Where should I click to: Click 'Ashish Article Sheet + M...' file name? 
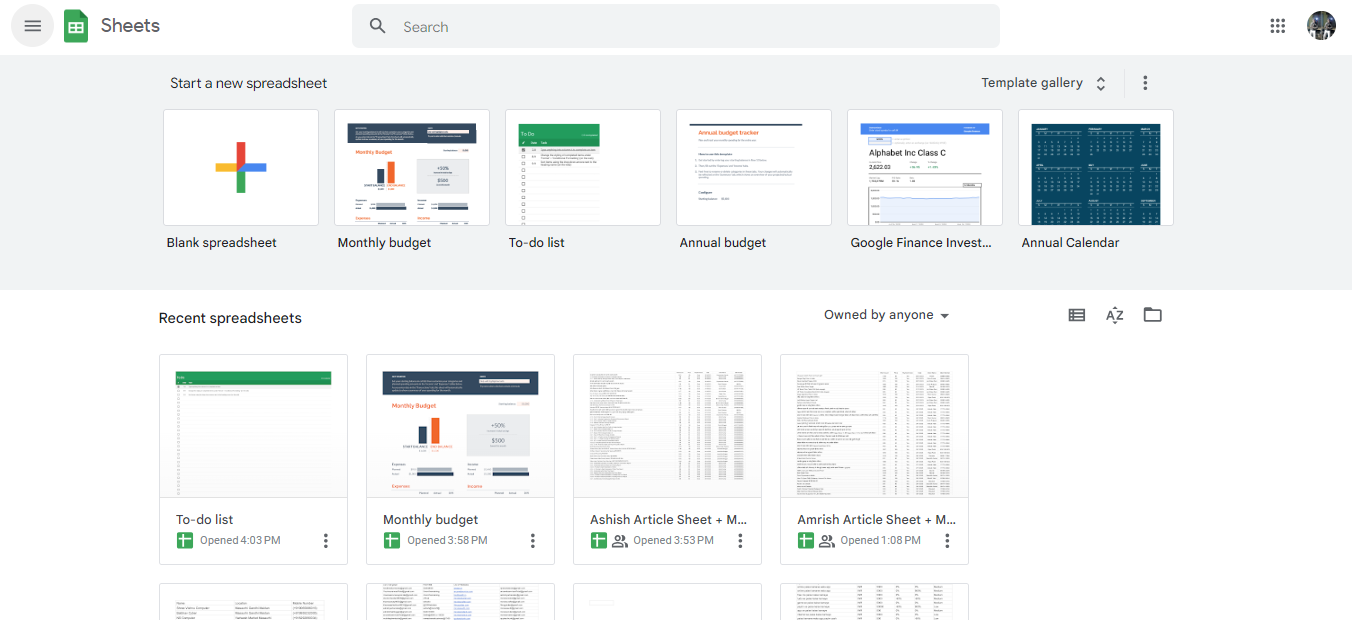[x=669, y=520]
